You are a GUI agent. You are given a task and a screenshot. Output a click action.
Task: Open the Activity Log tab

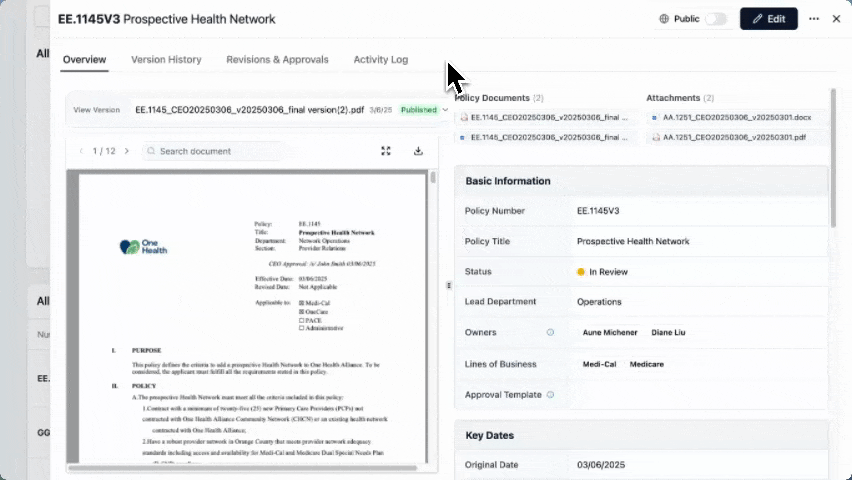pyautogui.click(x=380, y=60)
